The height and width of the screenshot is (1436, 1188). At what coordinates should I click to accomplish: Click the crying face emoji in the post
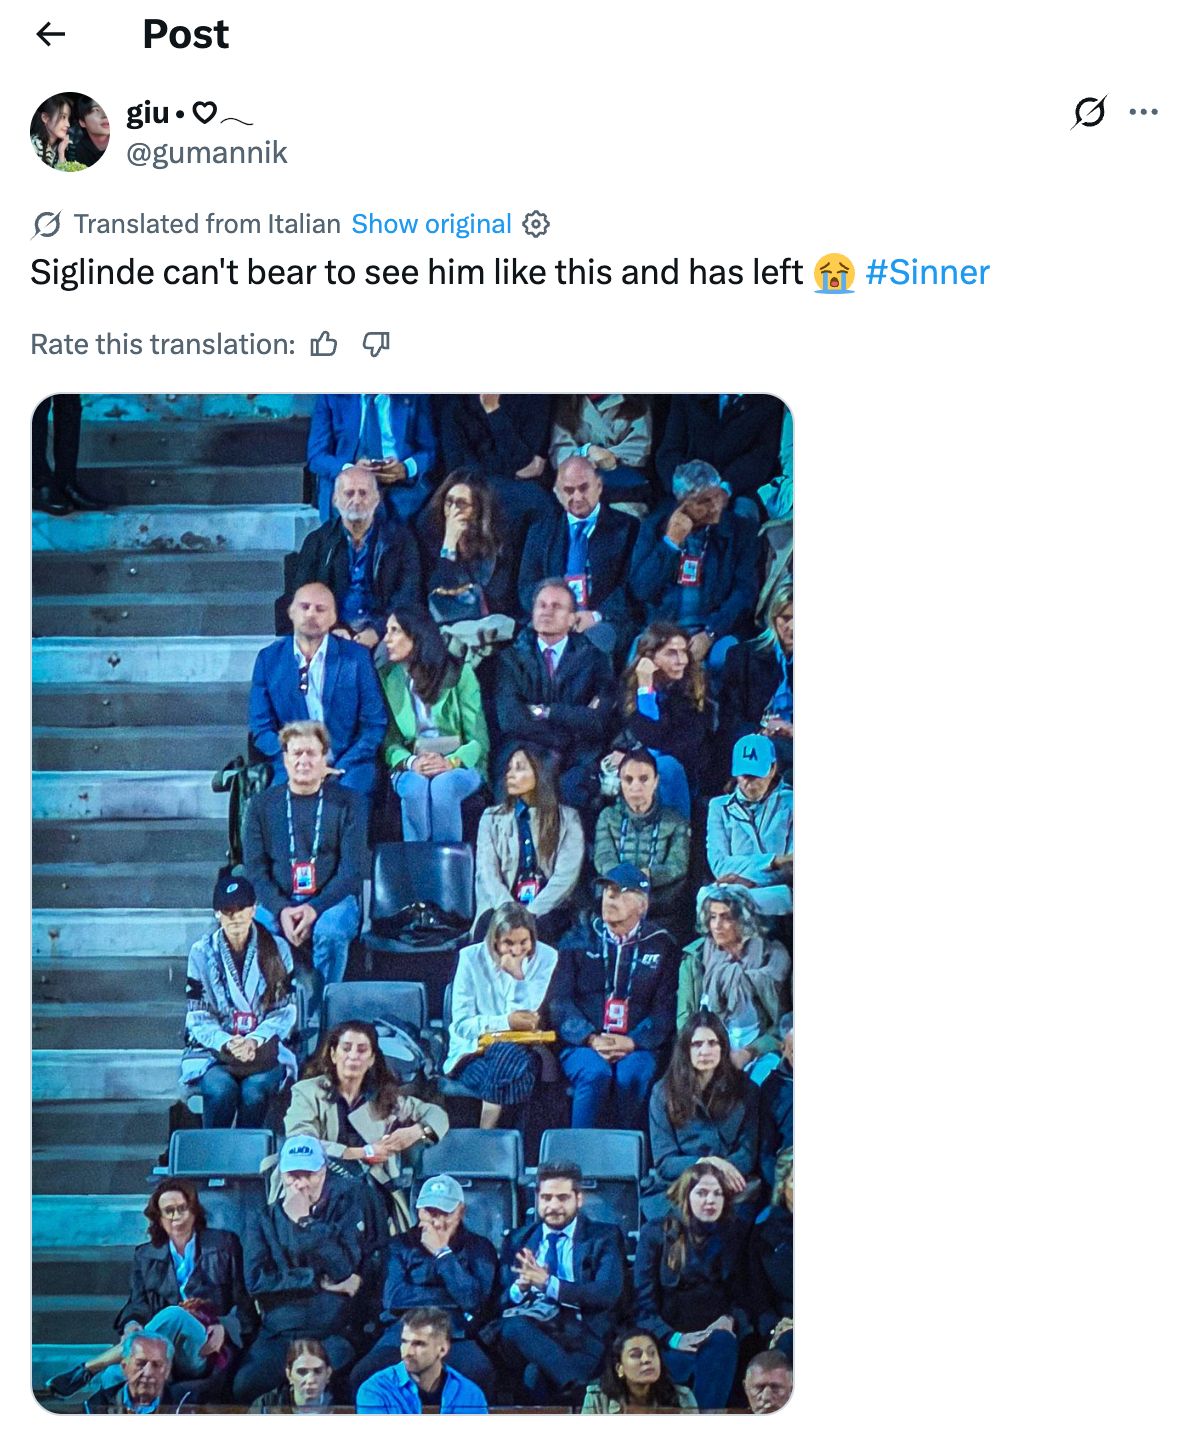(834, 273)
